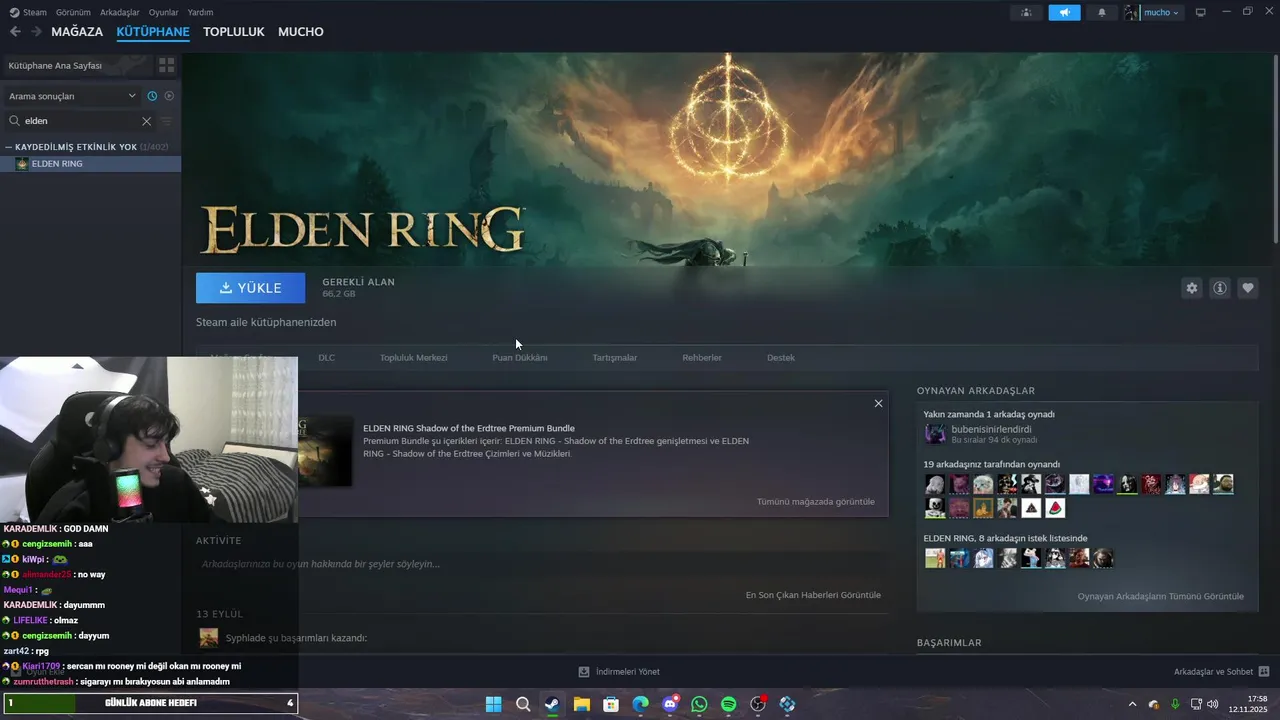Open the Destek tab
The height and width of the screenshot is (720, 1280).
tap(781, 358)
